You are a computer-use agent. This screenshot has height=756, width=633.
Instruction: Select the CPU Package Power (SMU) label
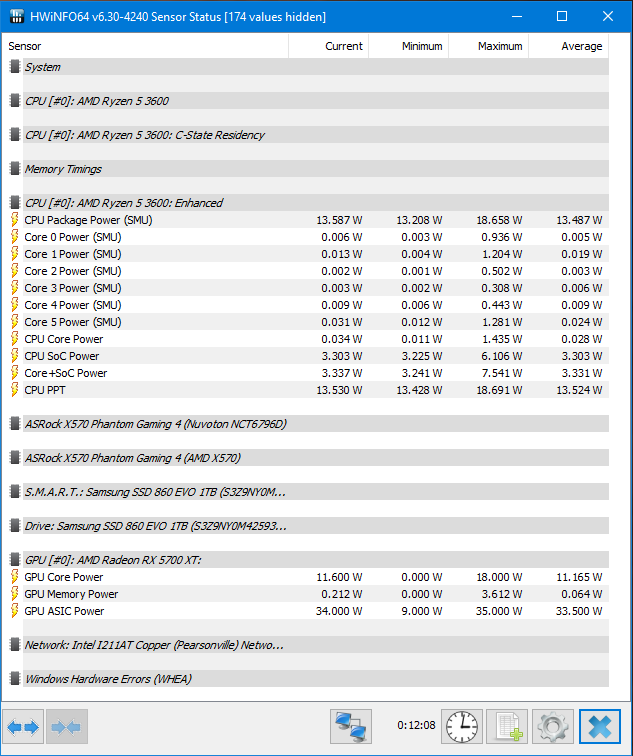(88, 220)
